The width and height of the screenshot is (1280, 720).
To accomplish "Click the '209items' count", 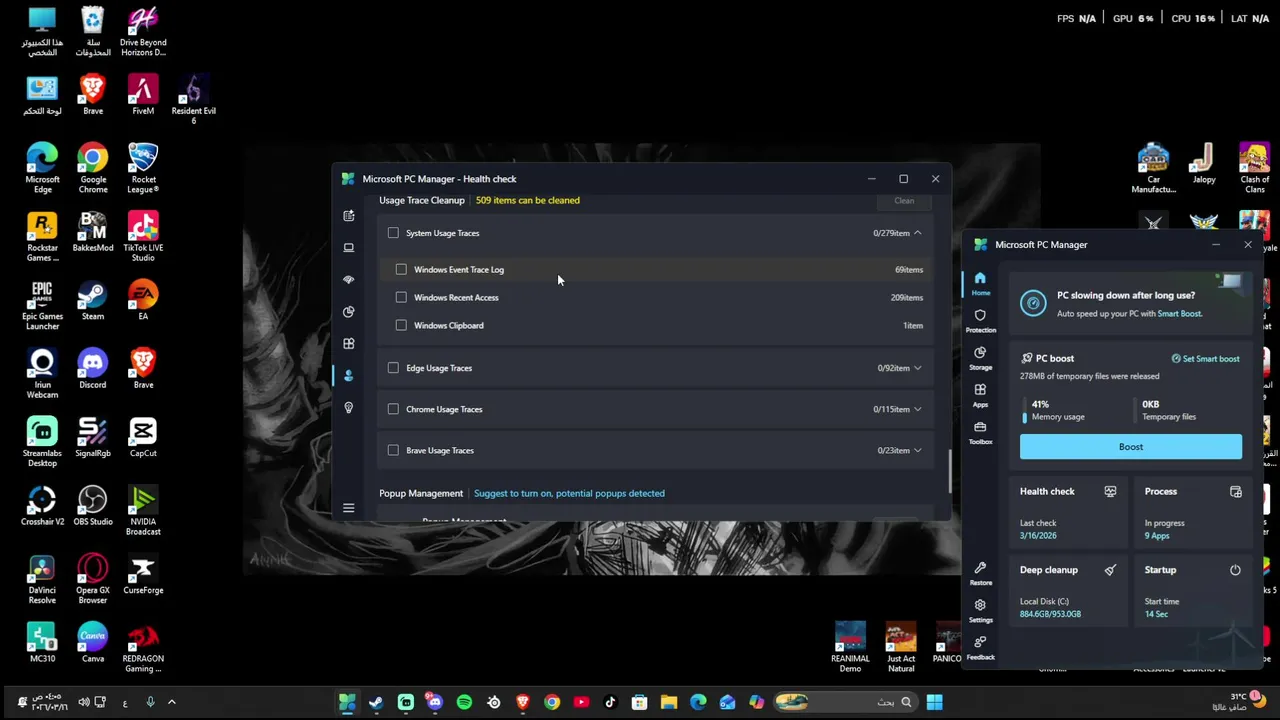I will [907, 298].
